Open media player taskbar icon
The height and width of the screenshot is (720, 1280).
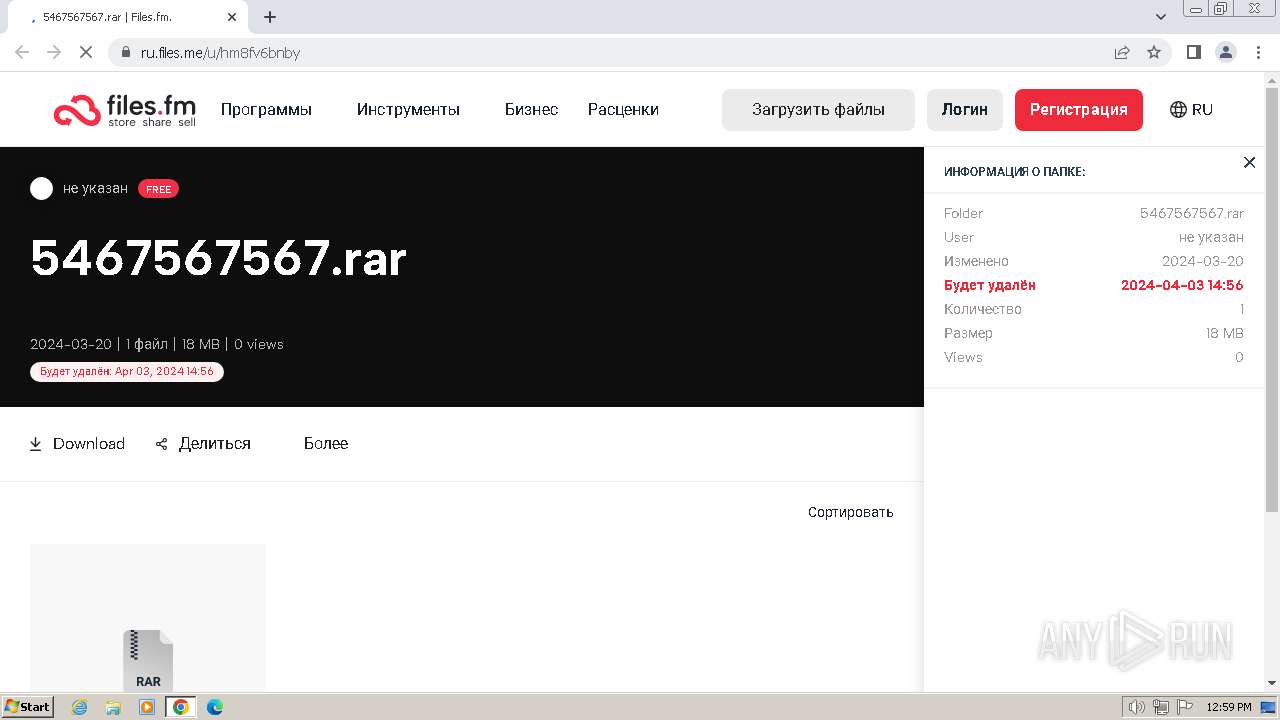(x=147, y=707)
